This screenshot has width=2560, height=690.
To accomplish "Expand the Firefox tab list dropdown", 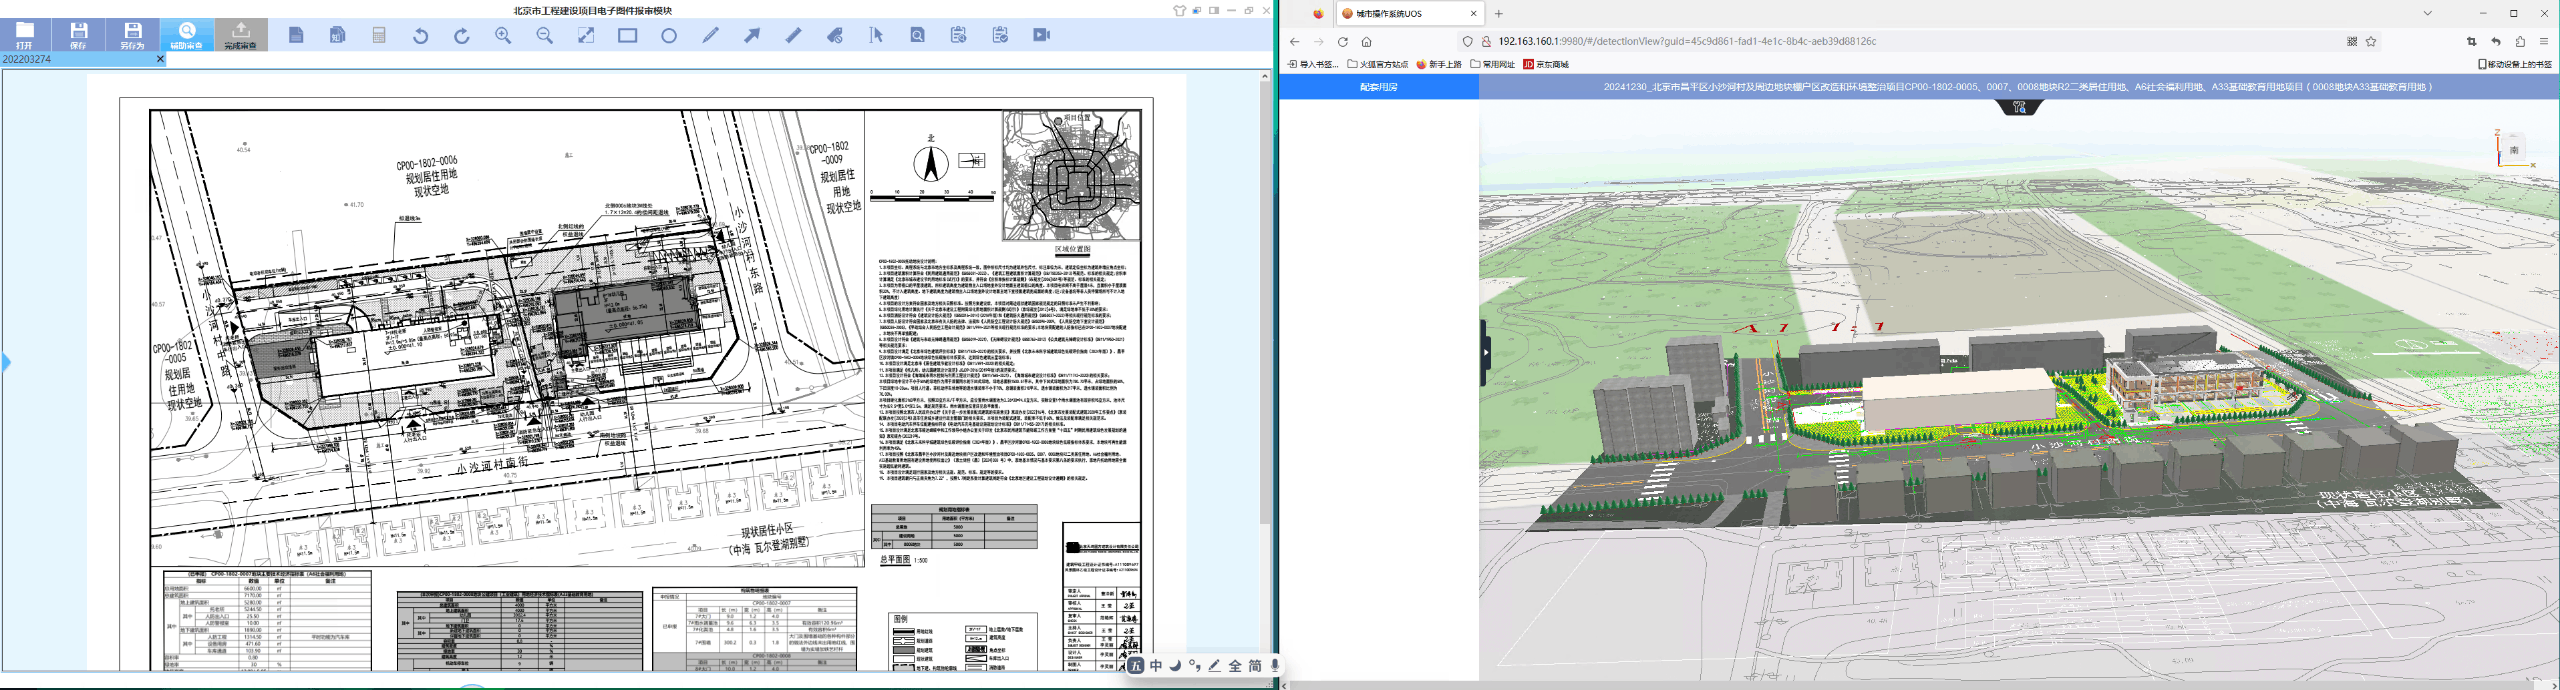I will (2427, 13).
